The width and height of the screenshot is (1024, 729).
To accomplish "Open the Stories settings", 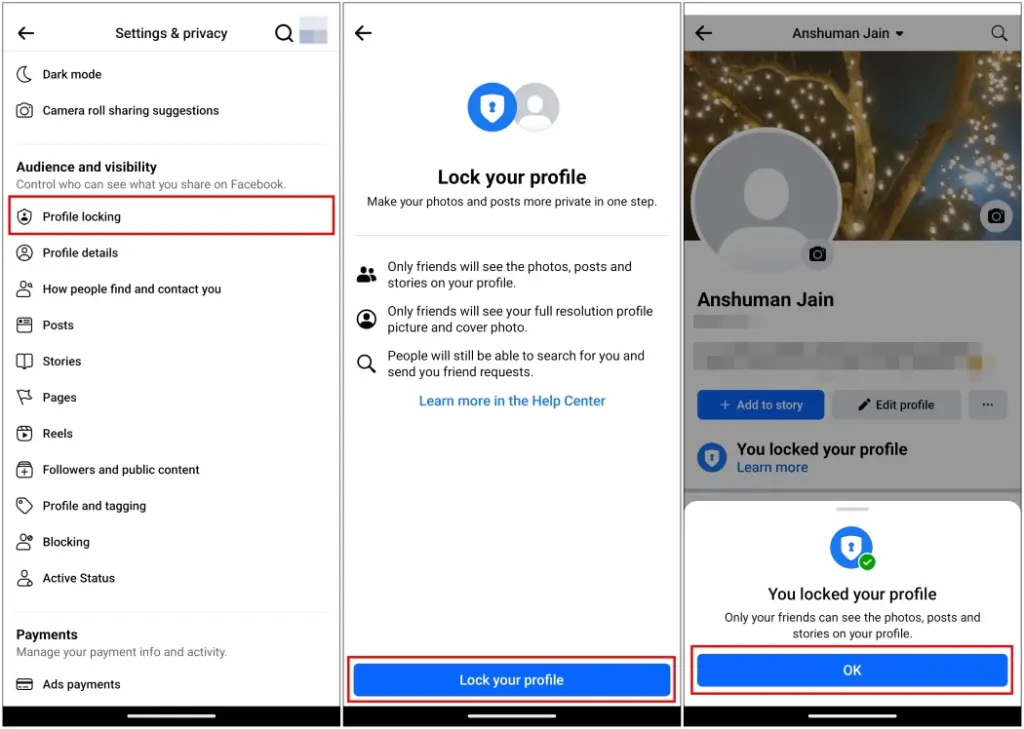I will (171, 361).
